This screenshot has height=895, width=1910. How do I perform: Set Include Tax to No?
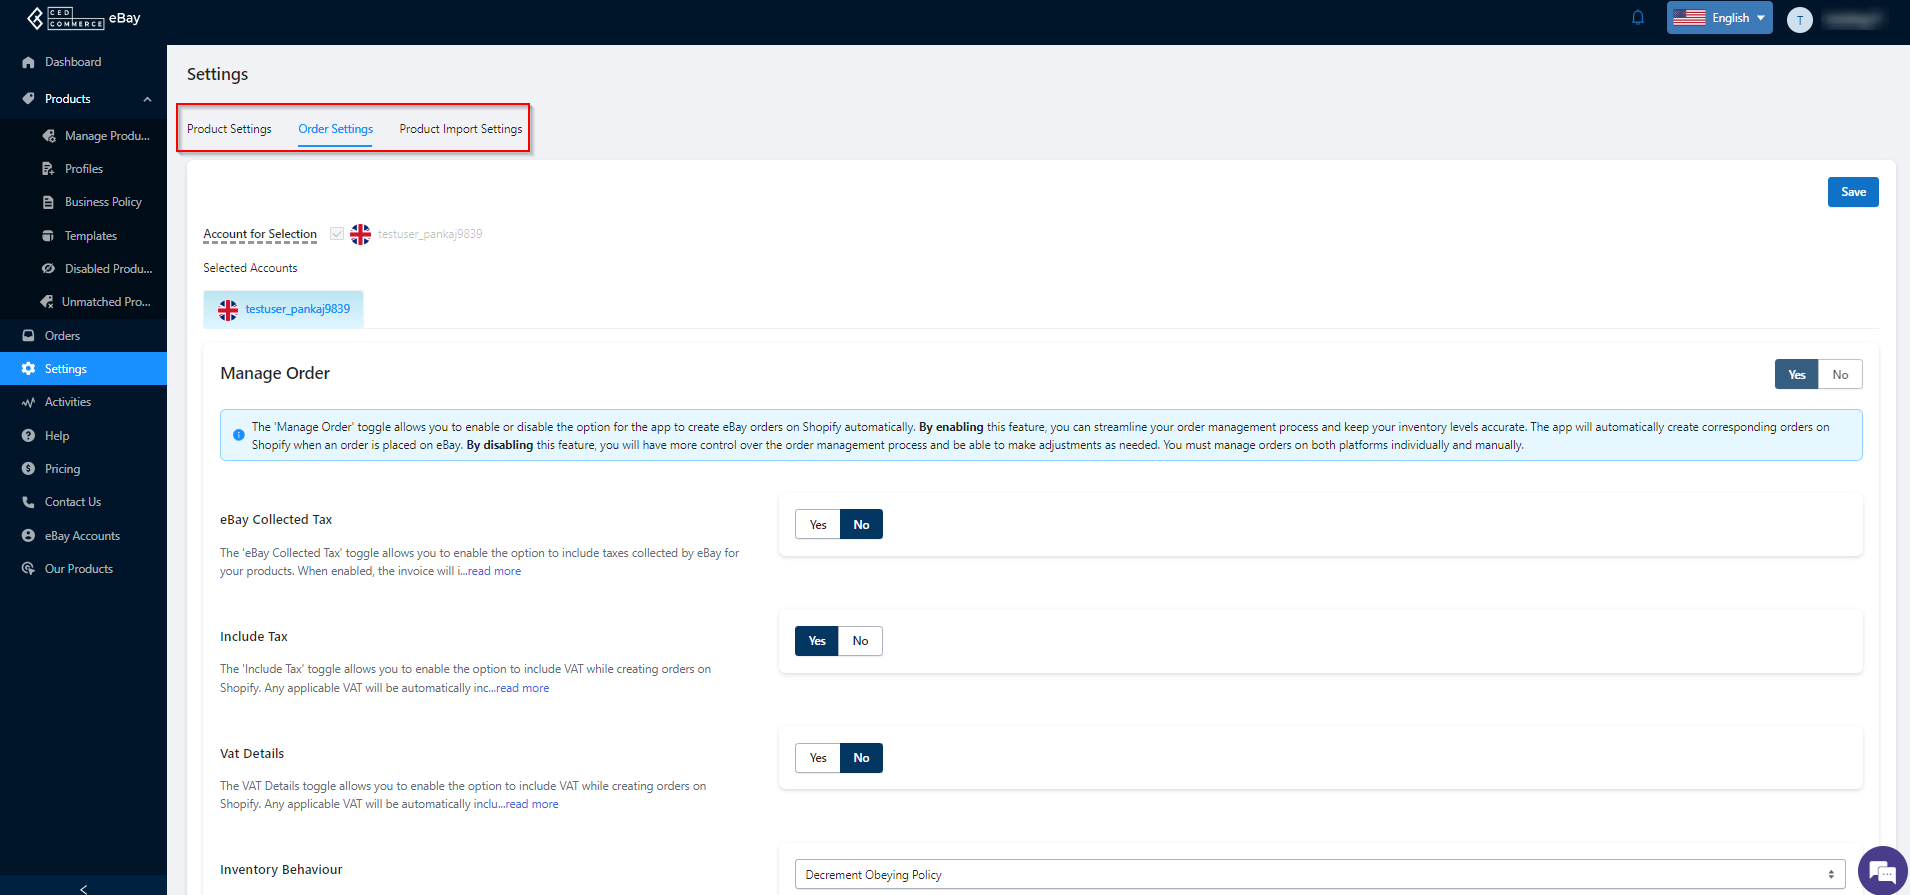coord(860,641)
